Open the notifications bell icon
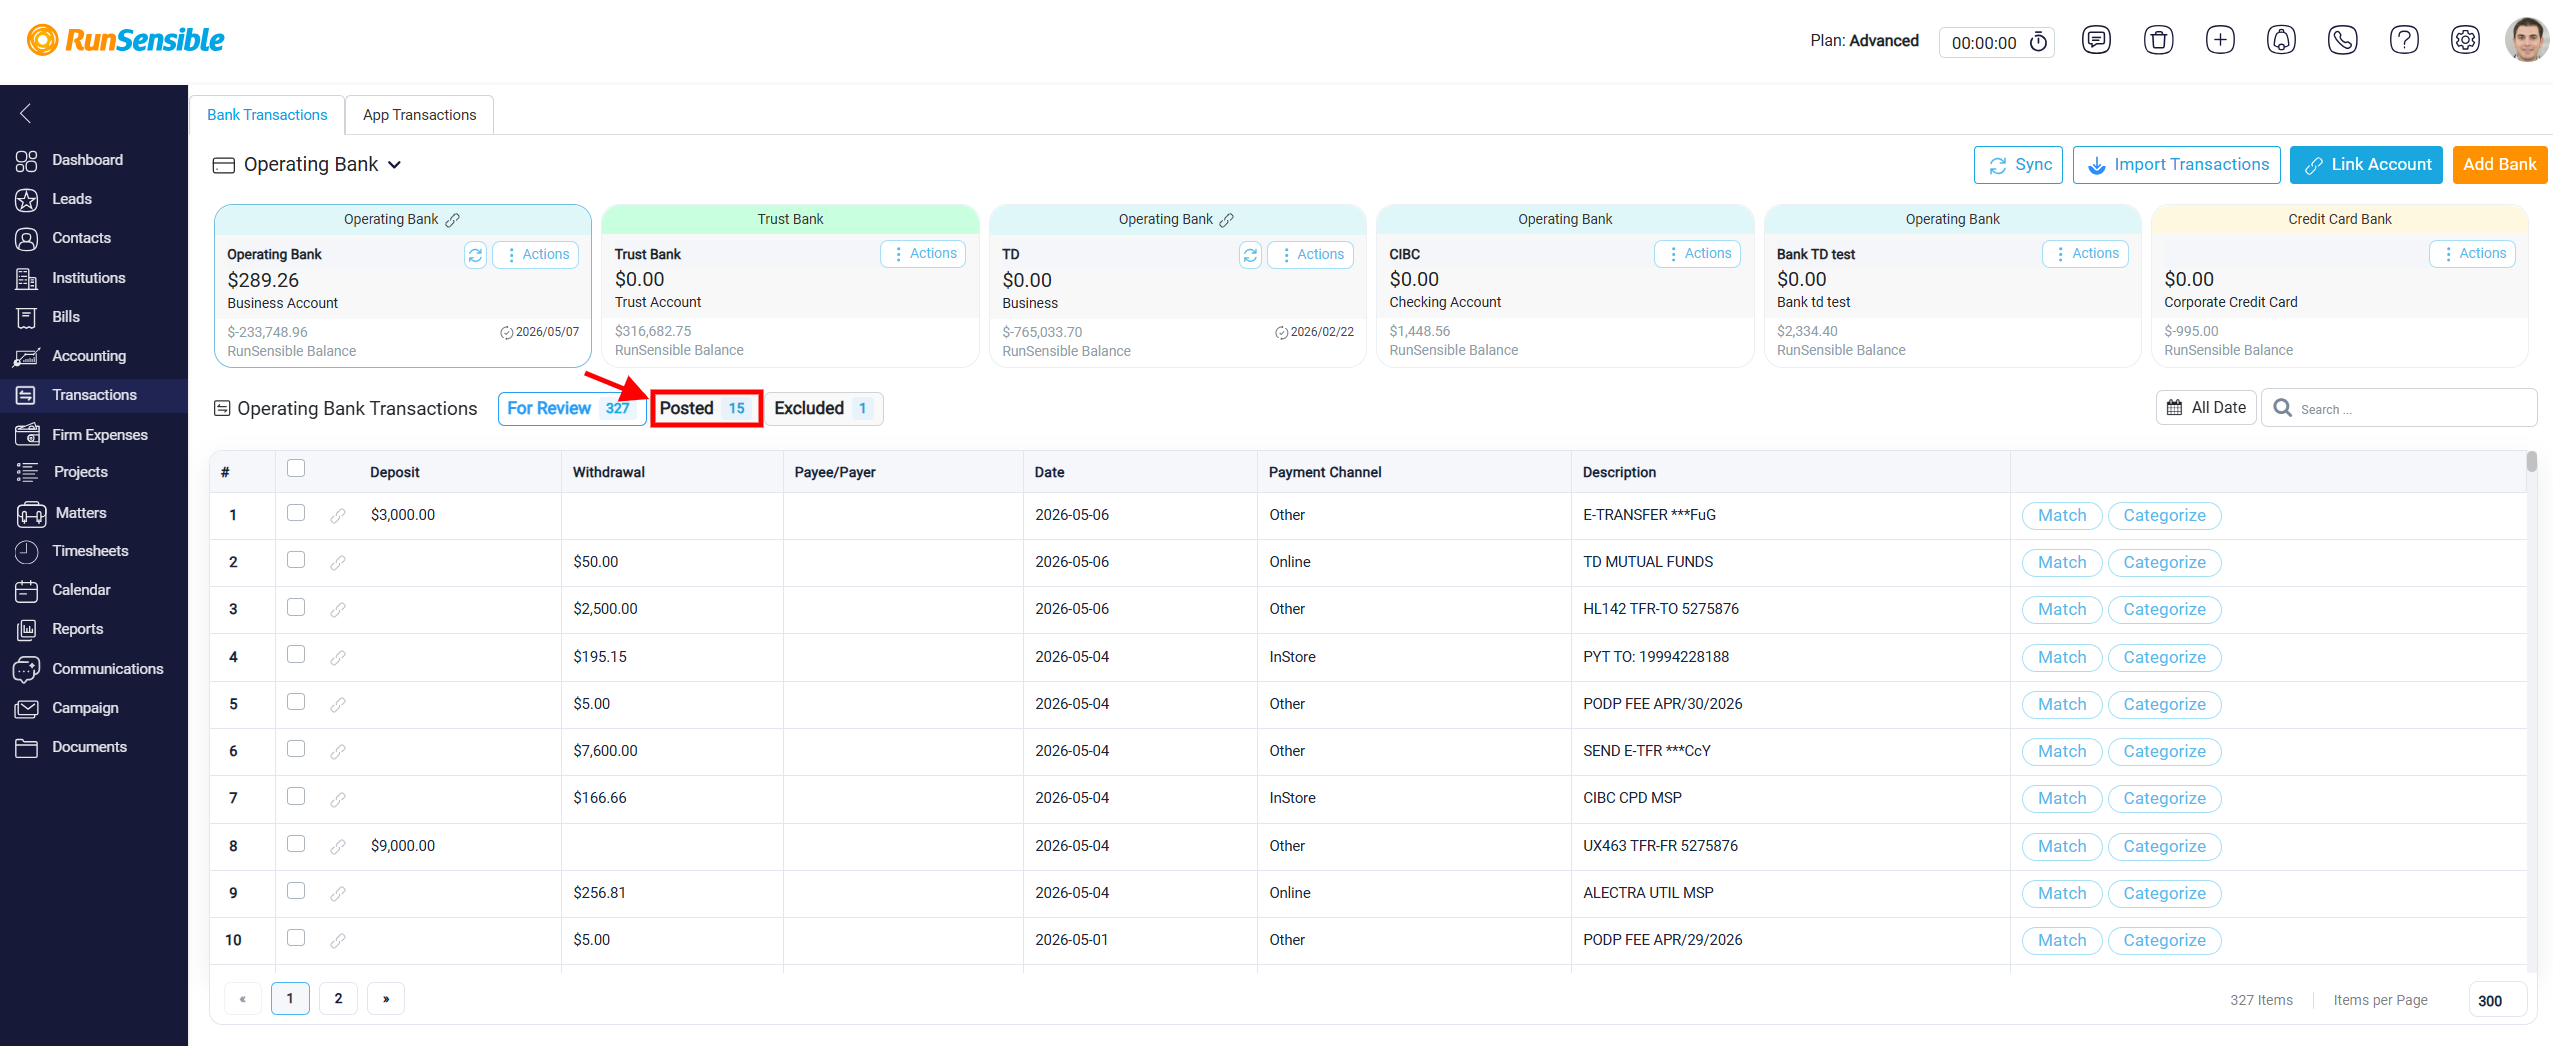The height and width of the screenshot is (1046, 2553). click(x=2281, y=40)
